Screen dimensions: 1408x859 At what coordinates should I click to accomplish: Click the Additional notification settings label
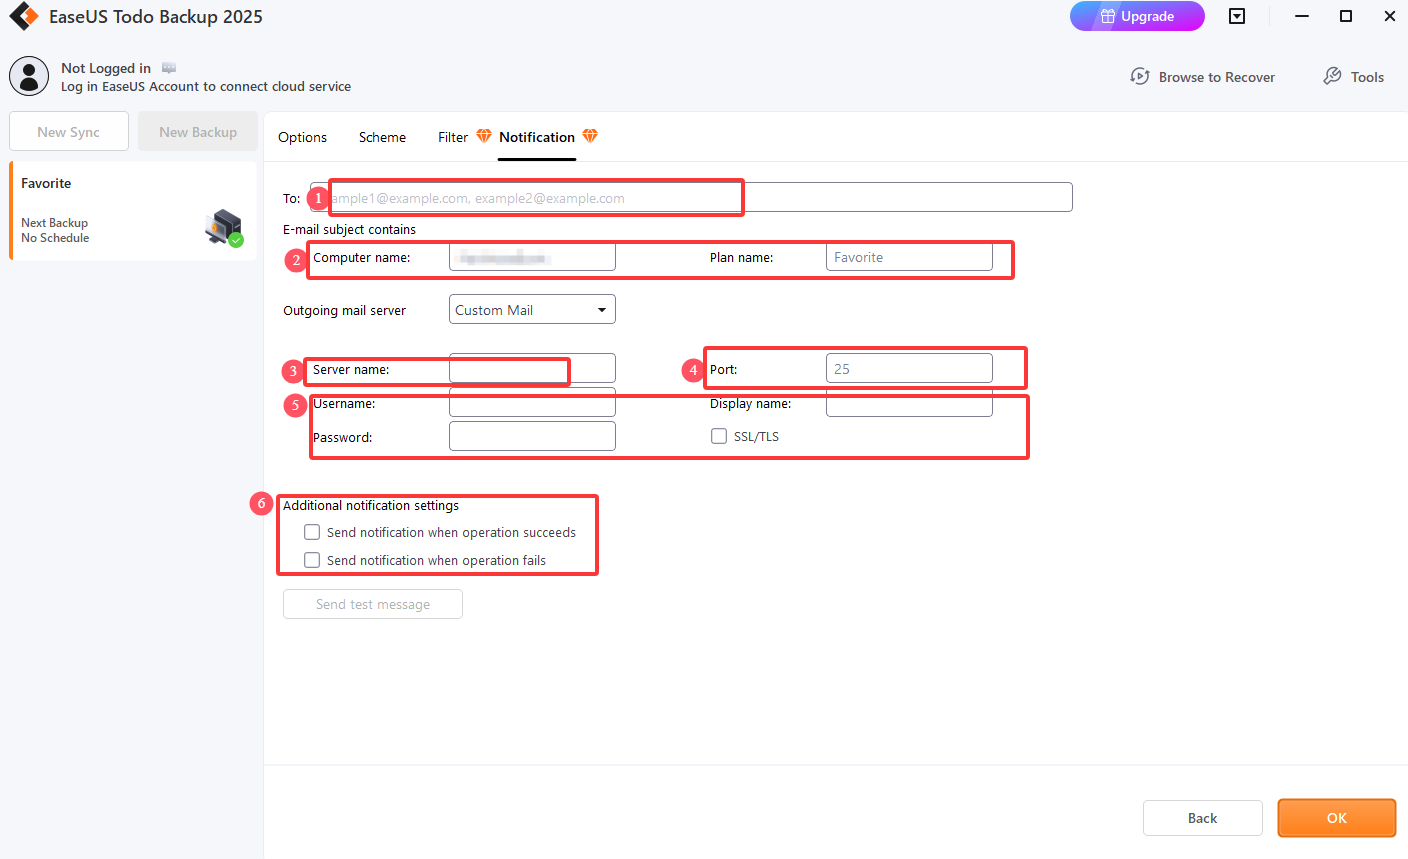click(x=371, y=505)
